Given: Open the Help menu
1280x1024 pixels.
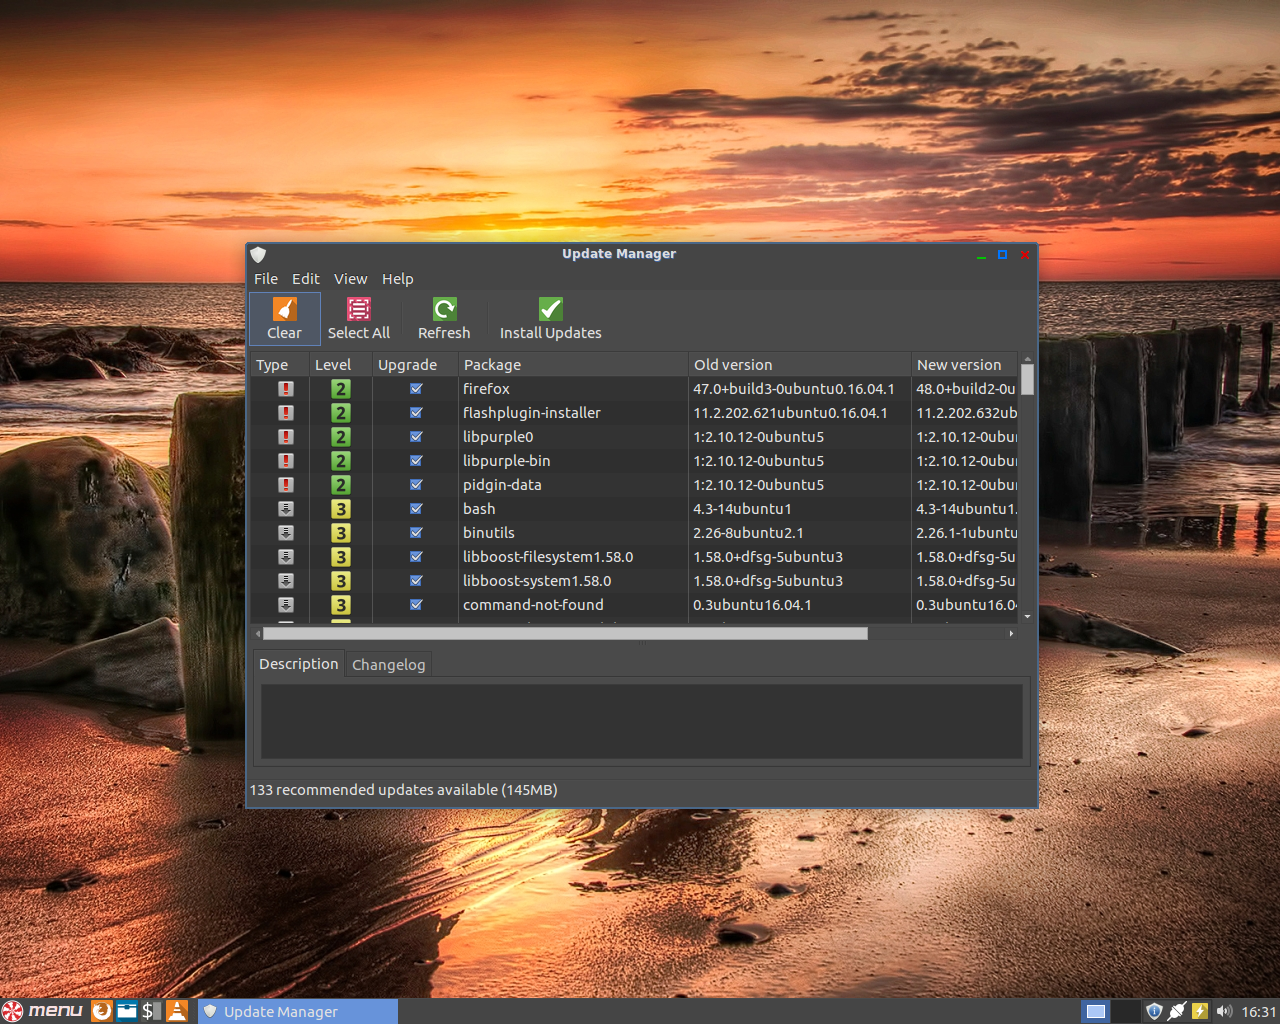Looking at the screenshot, I should pos(397,279).
